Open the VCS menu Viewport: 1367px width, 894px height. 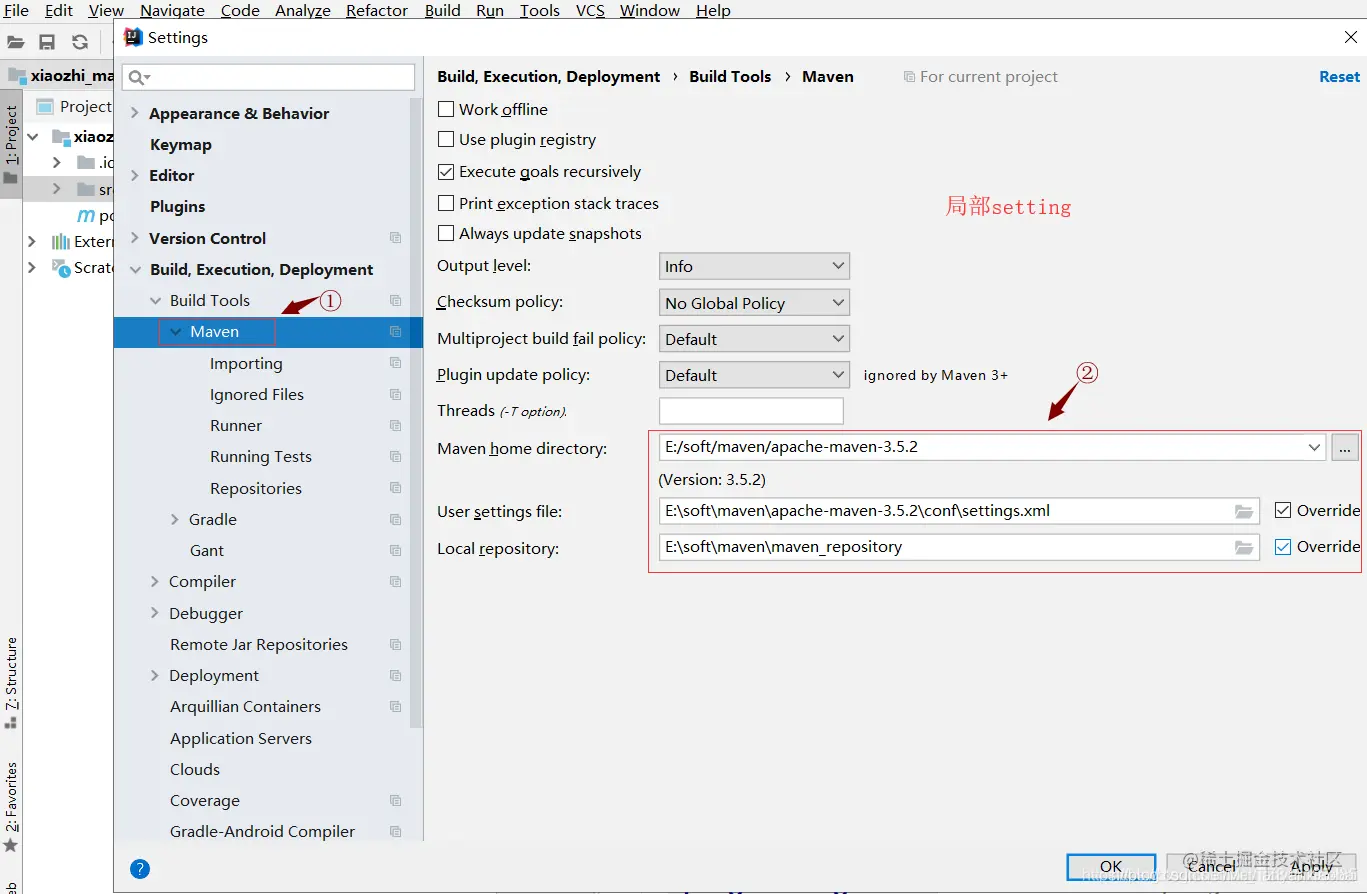pos(590,10)
